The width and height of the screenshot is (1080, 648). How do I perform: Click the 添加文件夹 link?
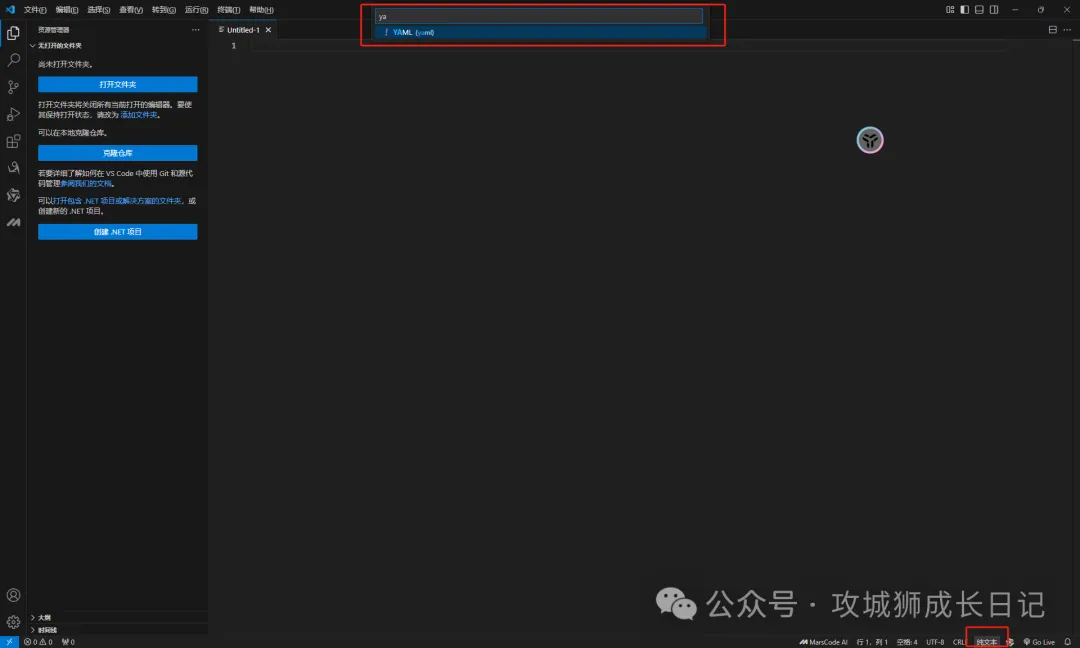point(139,115)
